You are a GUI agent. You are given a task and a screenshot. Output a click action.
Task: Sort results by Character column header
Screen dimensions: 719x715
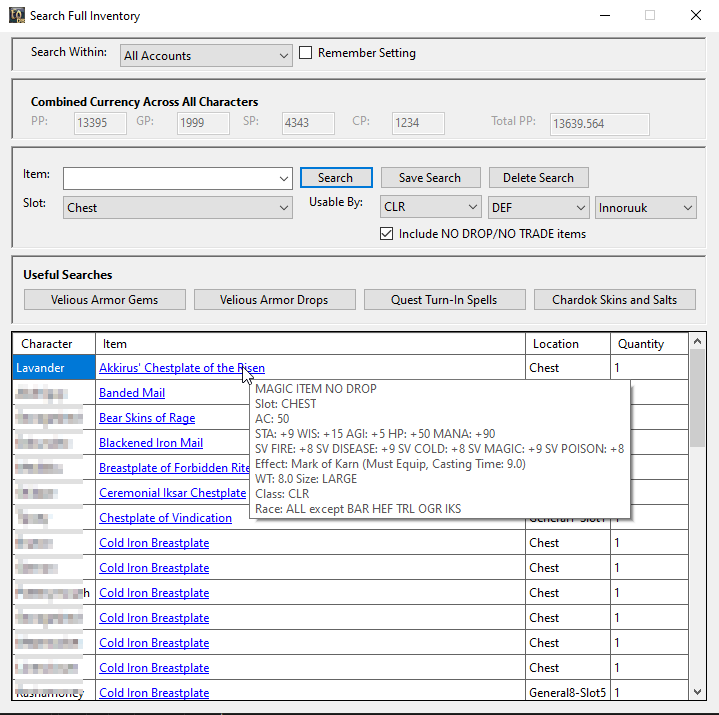47,344
